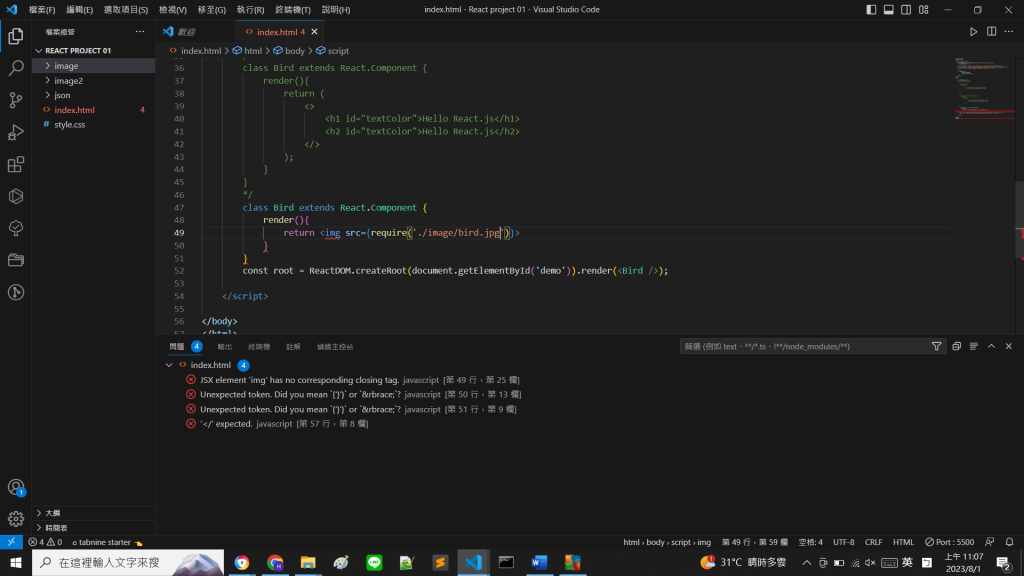Screen dimensions: 1024x576
Task: Click the filter icon in Problems panel
Action: click(936, 346)
